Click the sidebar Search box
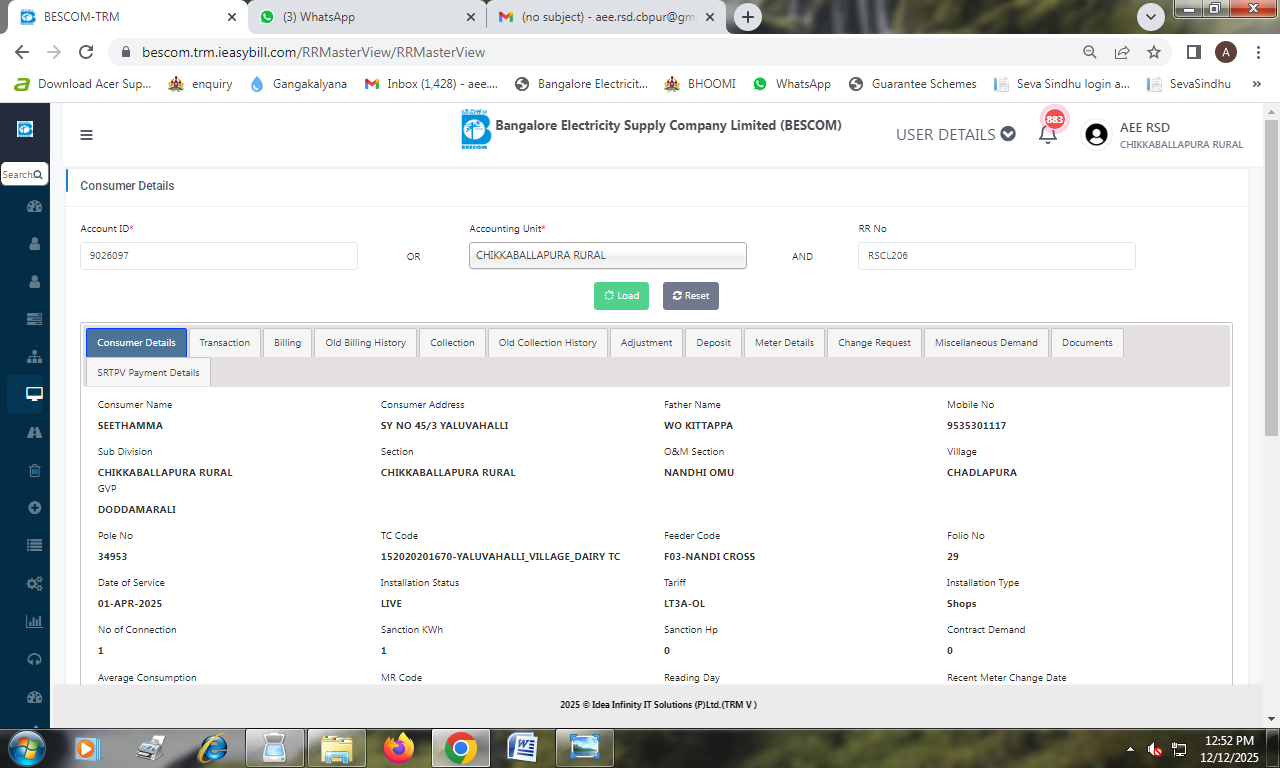This screenshot has width=1280, height=768. point(24,174)
